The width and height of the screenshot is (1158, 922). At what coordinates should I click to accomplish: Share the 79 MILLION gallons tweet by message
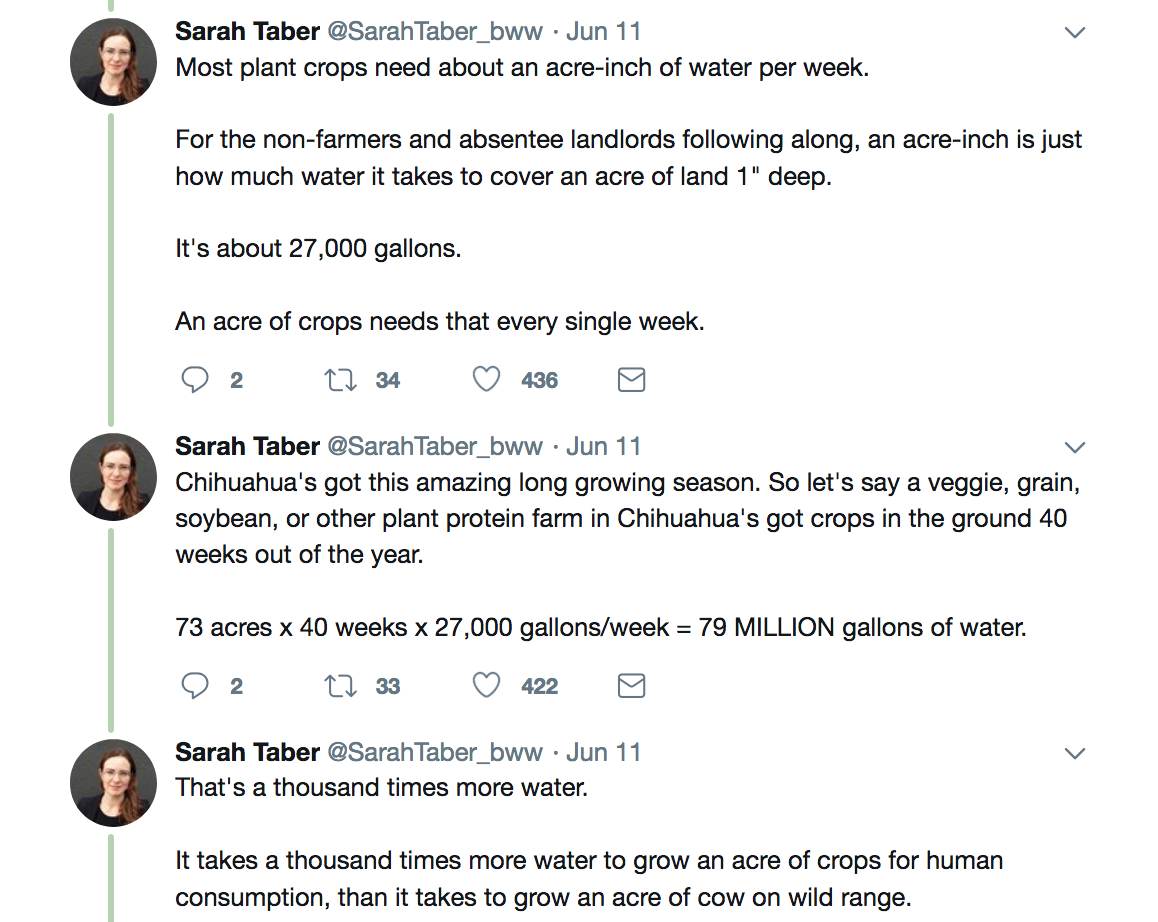631,686
